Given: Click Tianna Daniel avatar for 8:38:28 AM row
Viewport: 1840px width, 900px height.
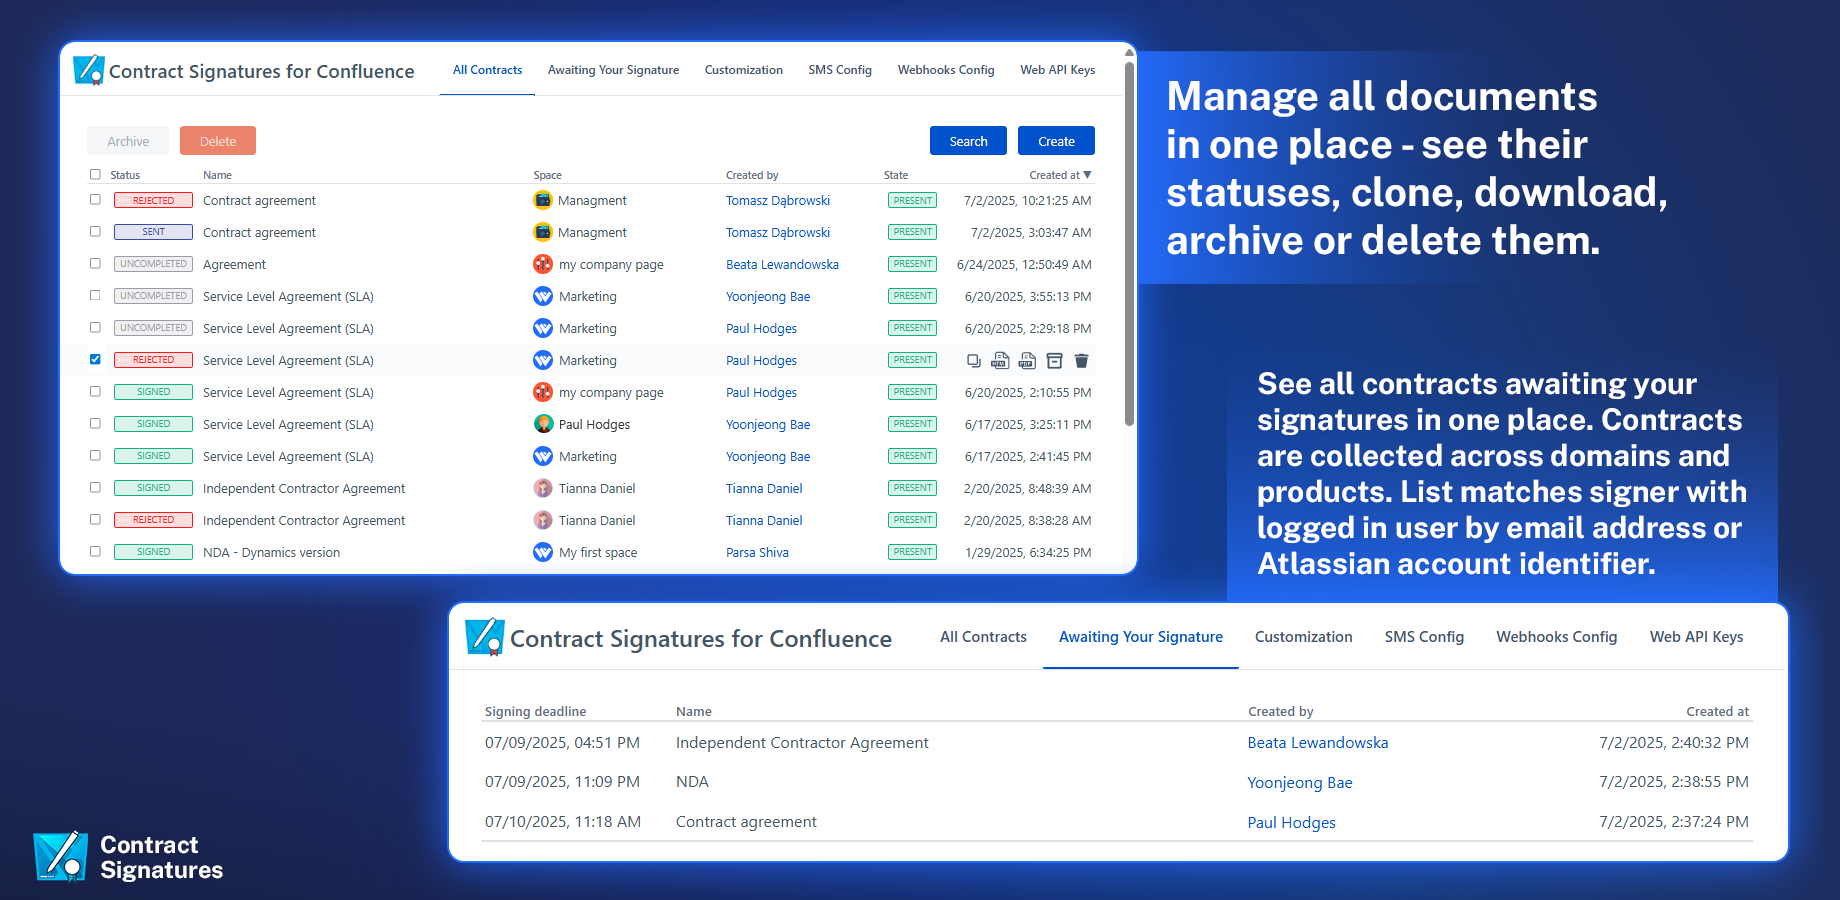Looking at the screenshot, I should 543,520.
